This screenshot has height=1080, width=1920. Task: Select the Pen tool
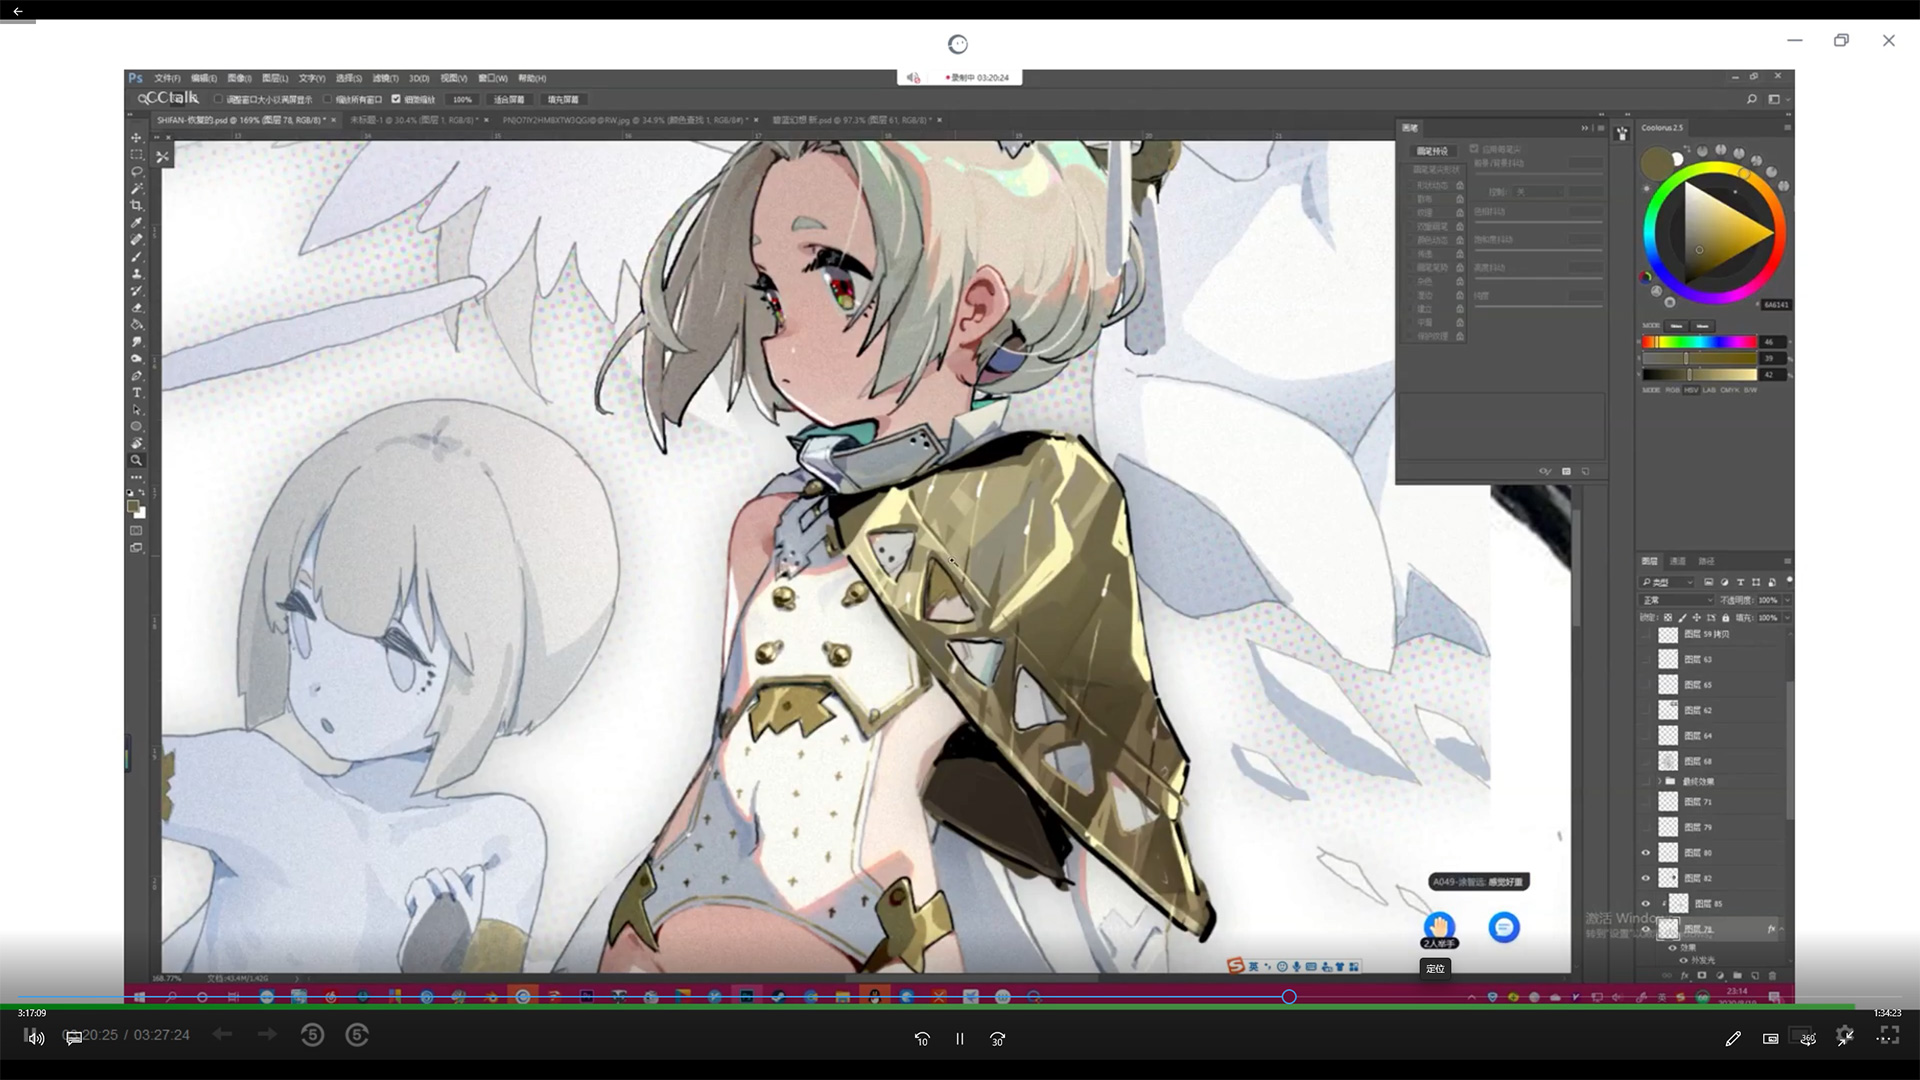[x=137, y=375]
